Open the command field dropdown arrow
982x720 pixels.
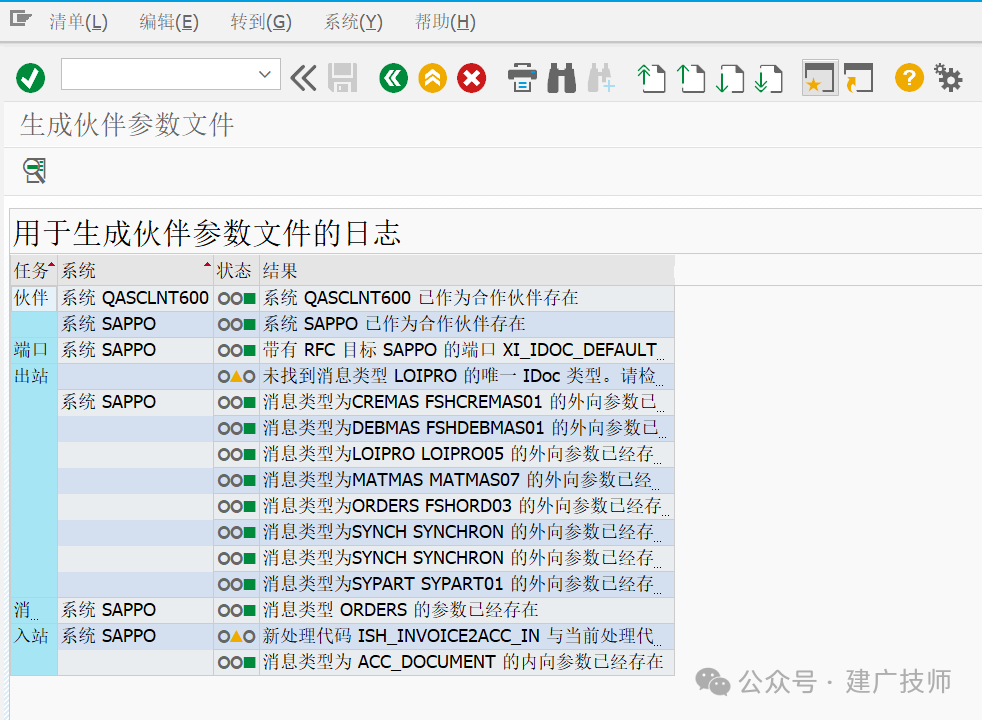click(264, 75)
